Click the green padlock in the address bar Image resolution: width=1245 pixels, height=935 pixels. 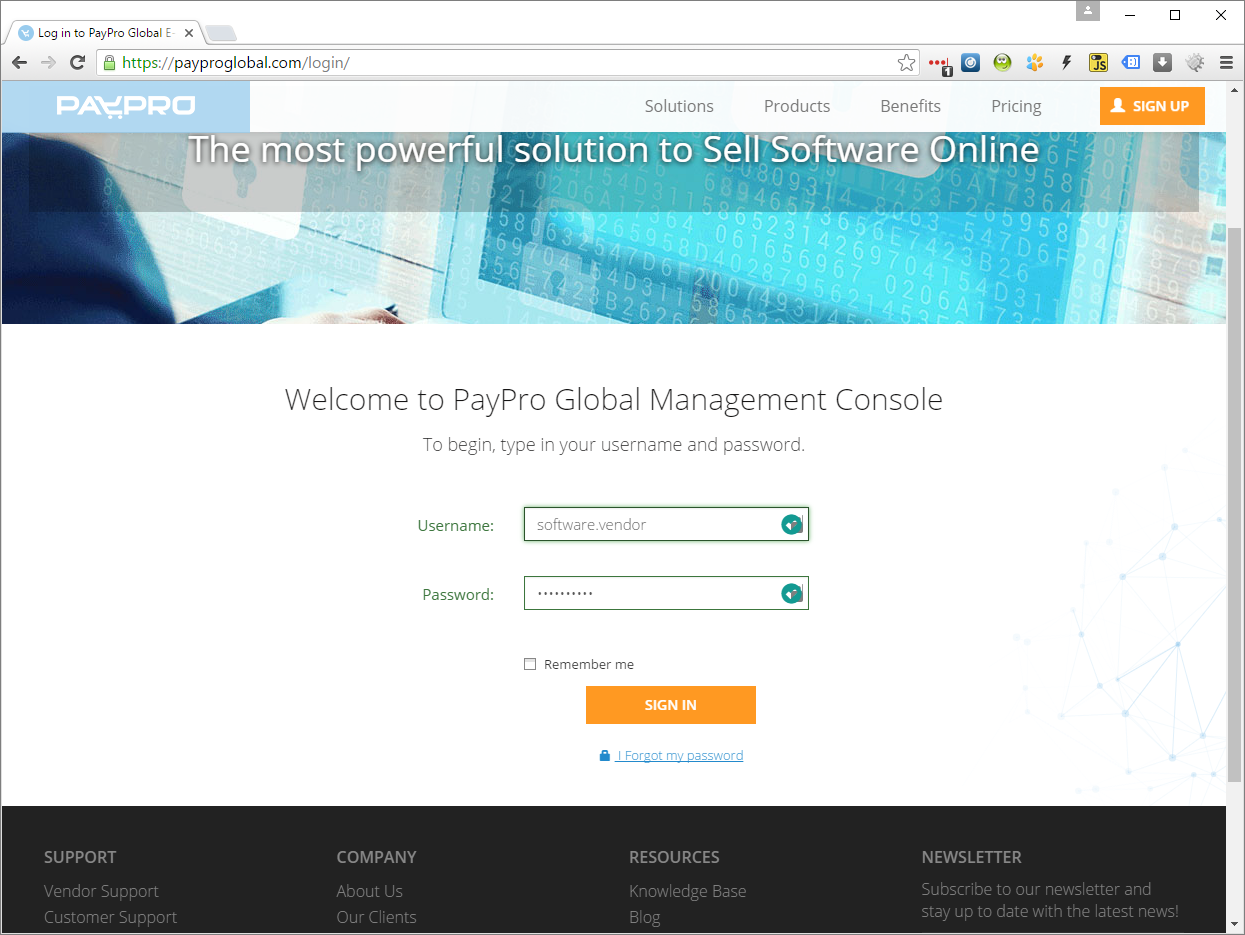[110, 63]
